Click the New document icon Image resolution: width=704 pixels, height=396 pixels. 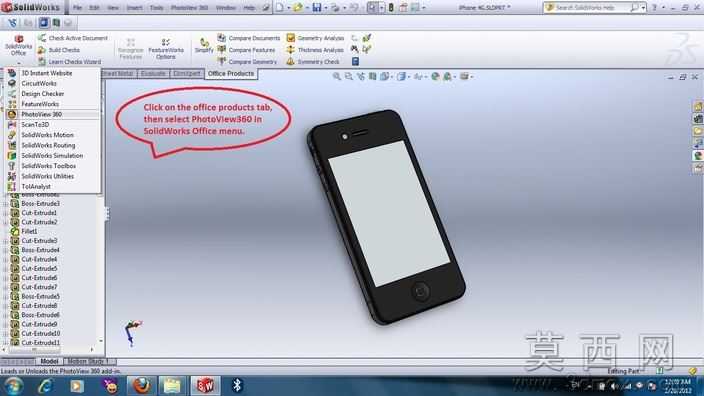pos(280,7)
